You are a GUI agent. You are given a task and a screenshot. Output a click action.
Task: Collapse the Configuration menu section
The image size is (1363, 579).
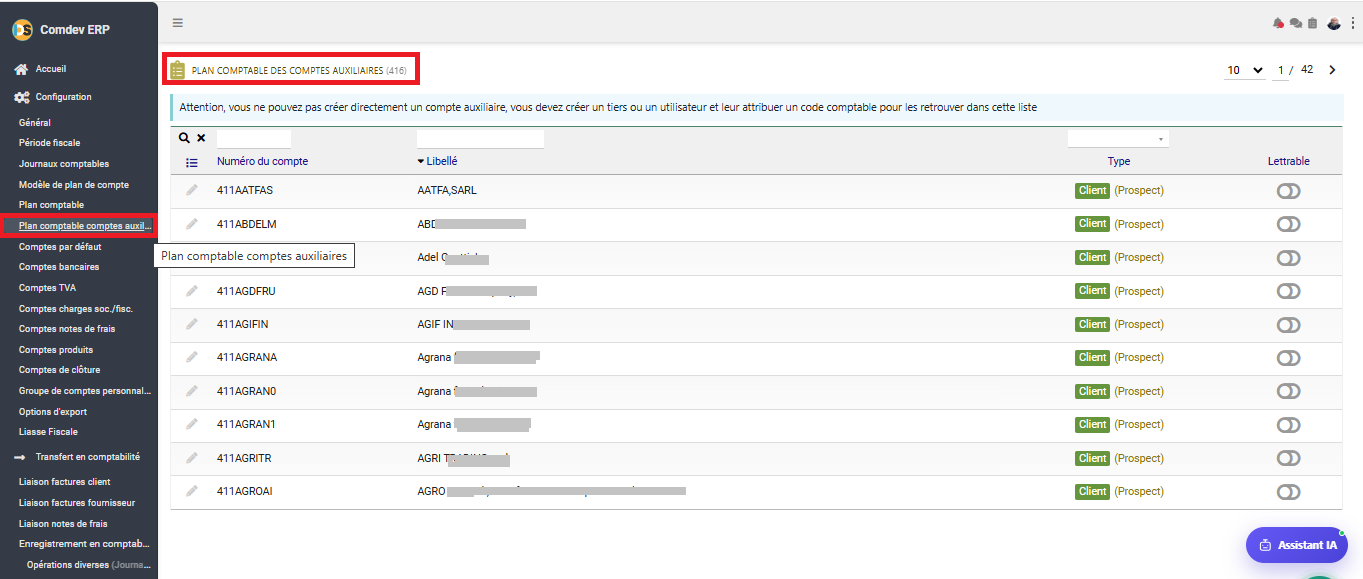click(63, 97)
